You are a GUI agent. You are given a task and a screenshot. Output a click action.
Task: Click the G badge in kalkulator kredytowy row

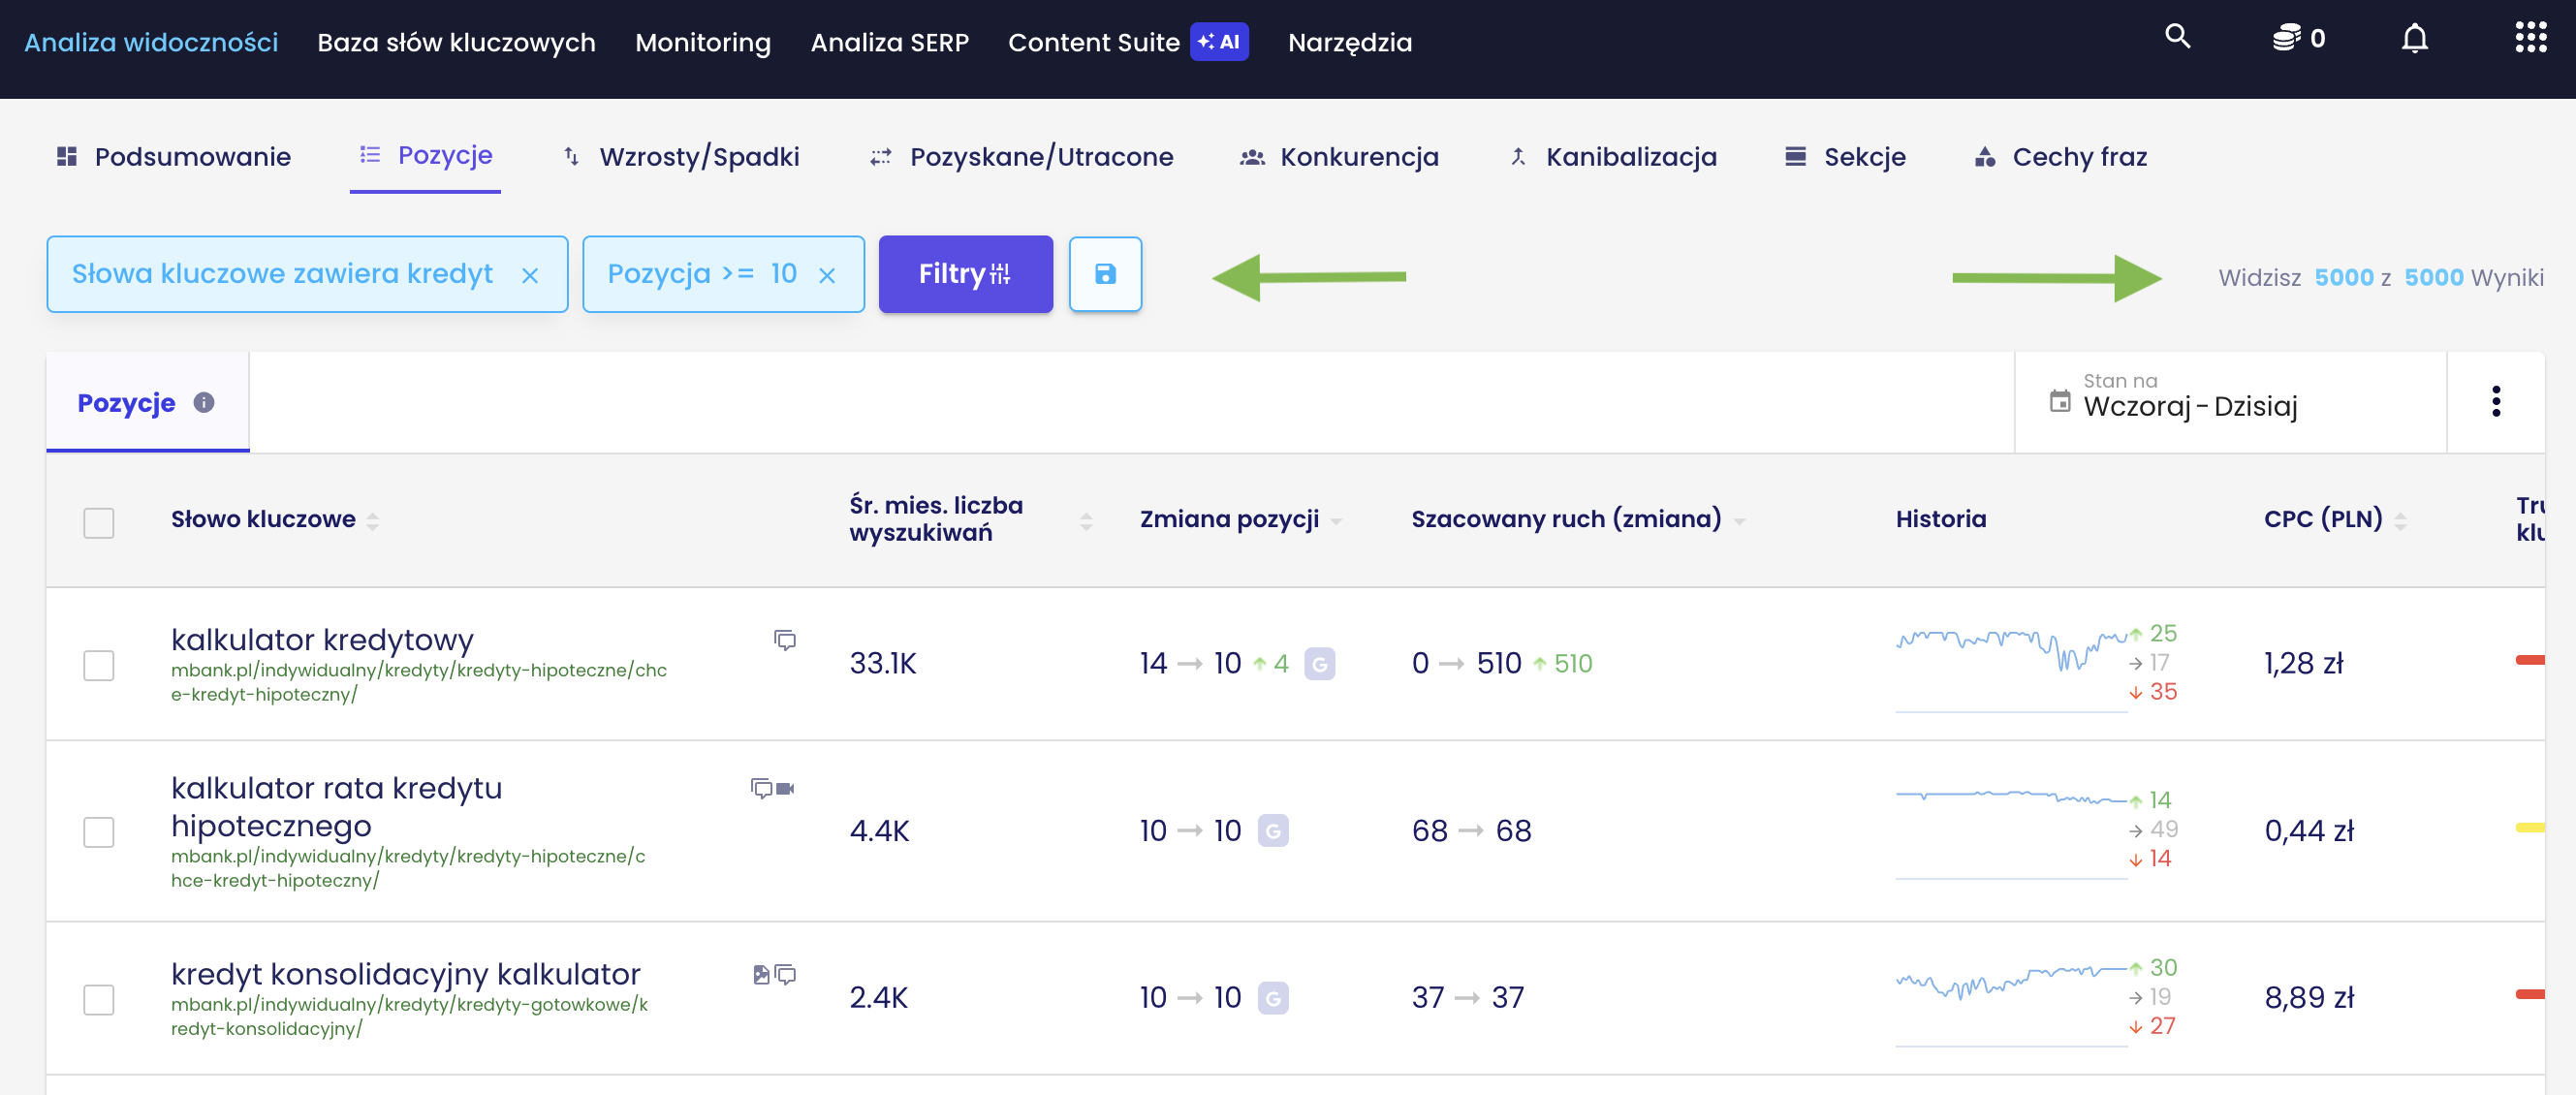coord(1319,663)
